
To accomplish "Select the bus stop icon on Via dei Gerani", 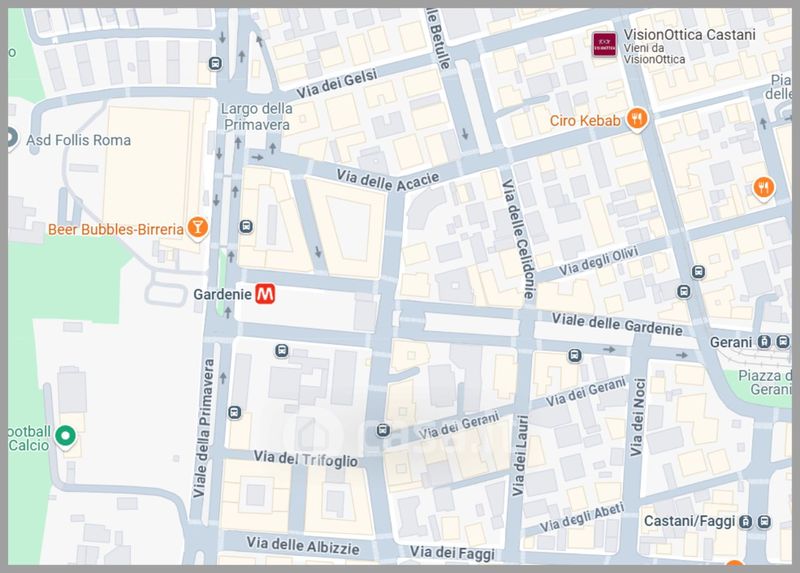I will pos(383,431).
